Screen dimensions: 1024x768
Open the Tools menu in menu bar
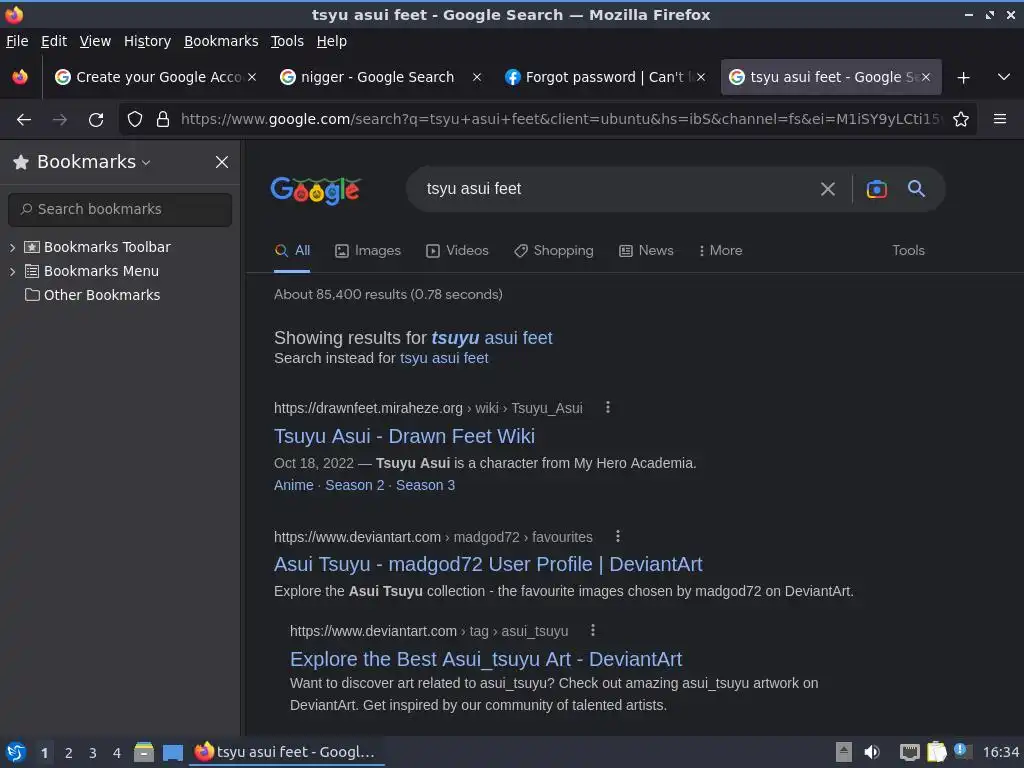pos(287,41)
